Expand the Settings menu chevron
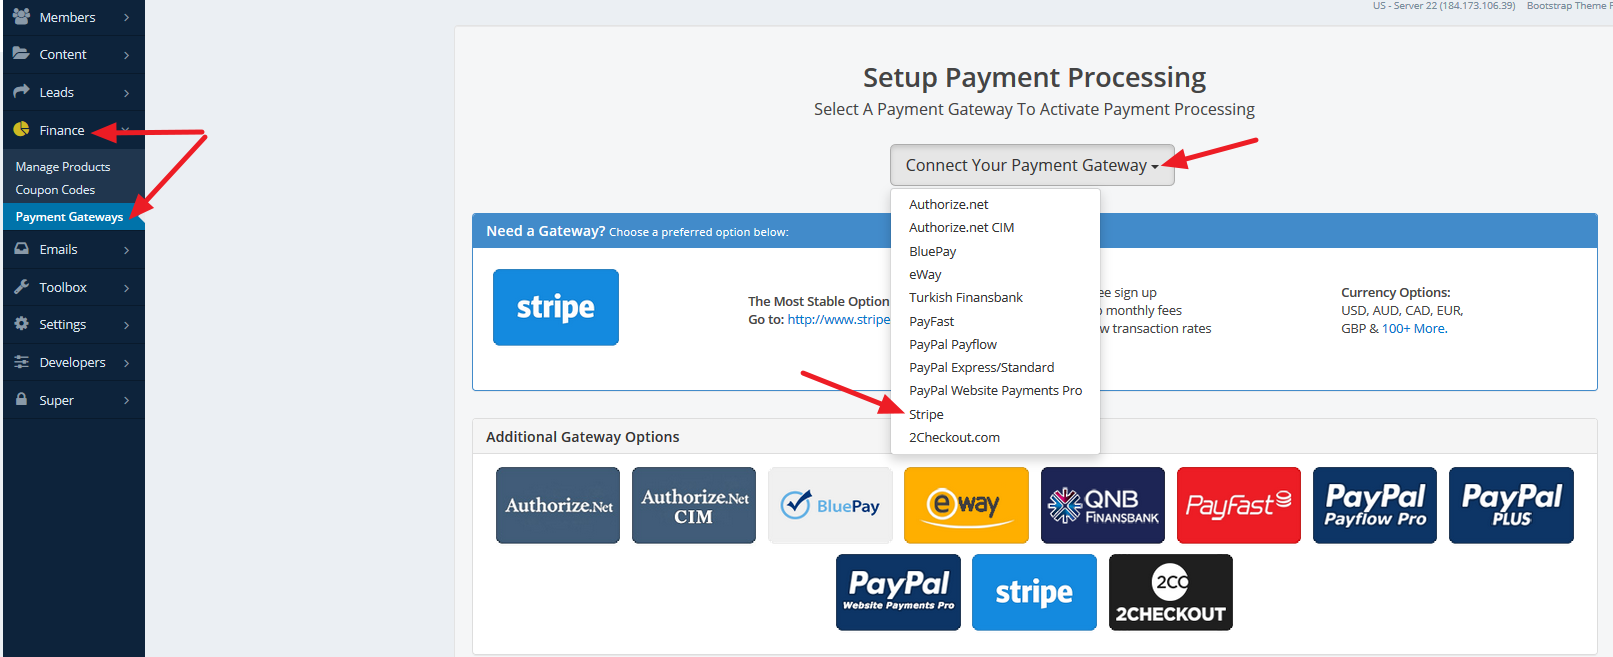This screenshot has height=657, width=1613. pos(126,325)
